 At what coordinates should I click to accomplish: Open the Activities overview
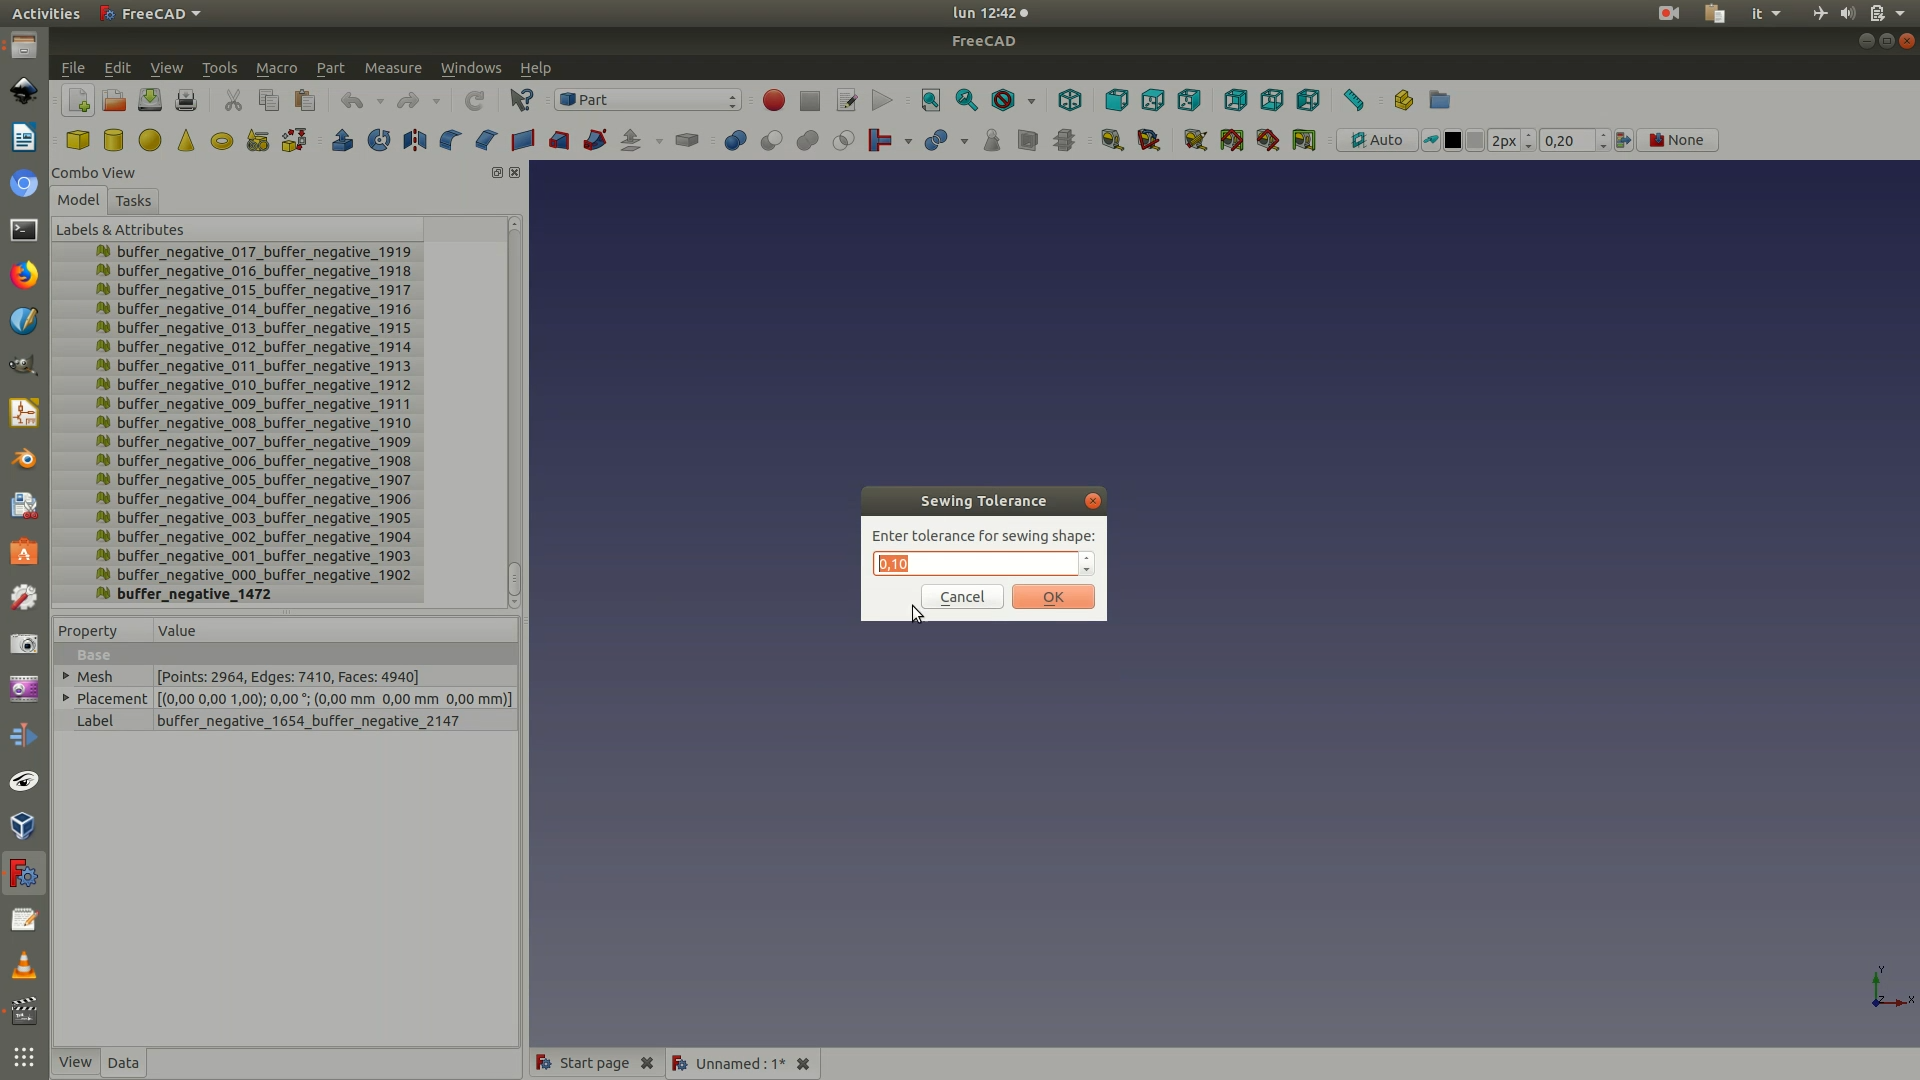pos(46,13)
